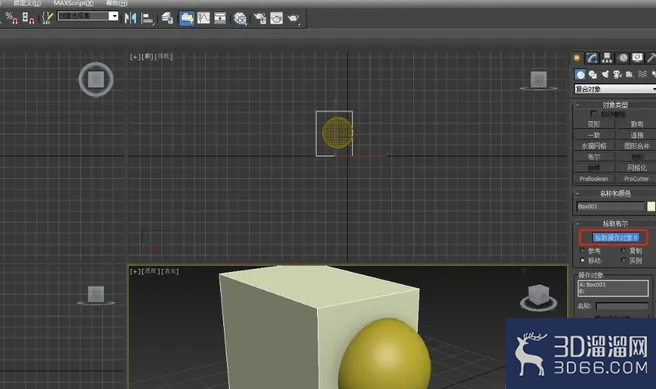Toggle the Spinner Snap tool
Image resolution: width=656 pixels, height=389 pixels.
coord(28,18)
